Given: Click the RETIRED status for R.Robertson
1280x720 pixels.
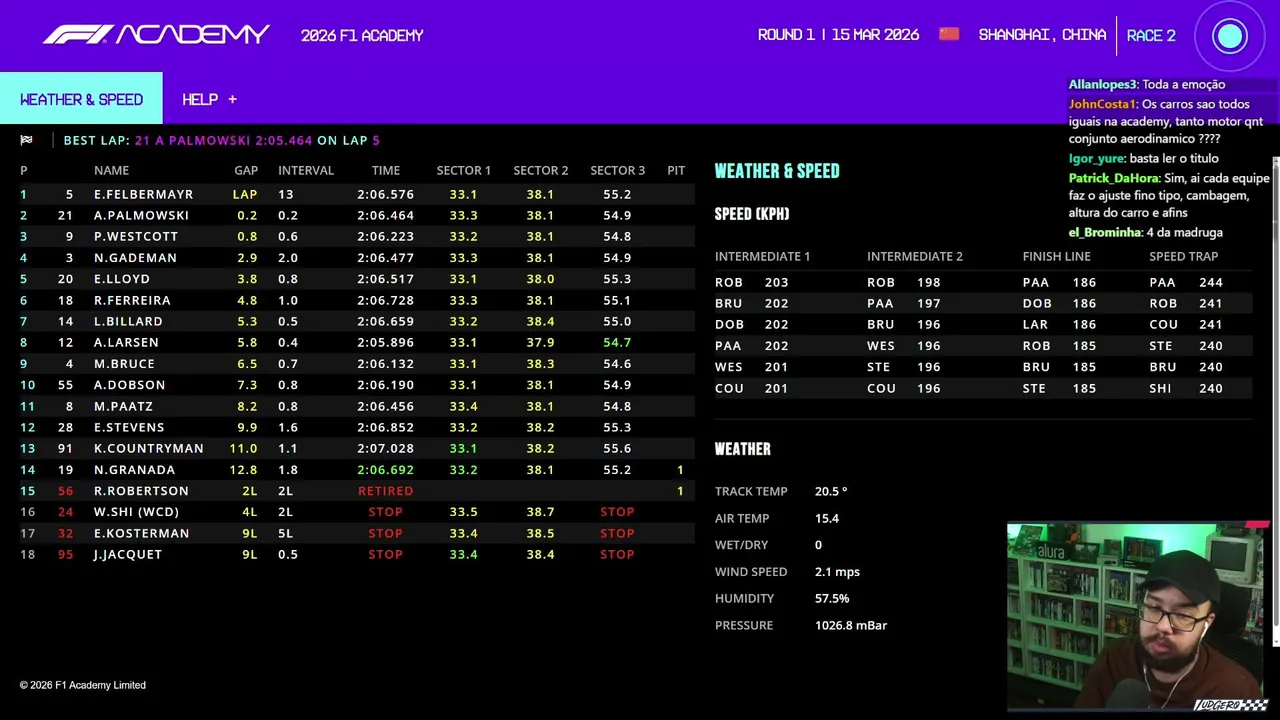Looking at the screenshot, I should pos(385,491).
